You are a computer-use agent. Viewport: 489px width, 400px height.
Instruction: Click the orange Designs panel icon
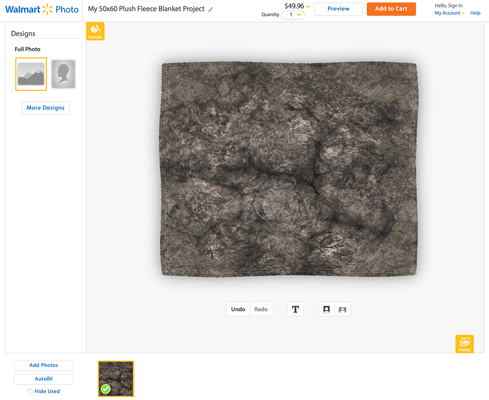coord(95,31)
